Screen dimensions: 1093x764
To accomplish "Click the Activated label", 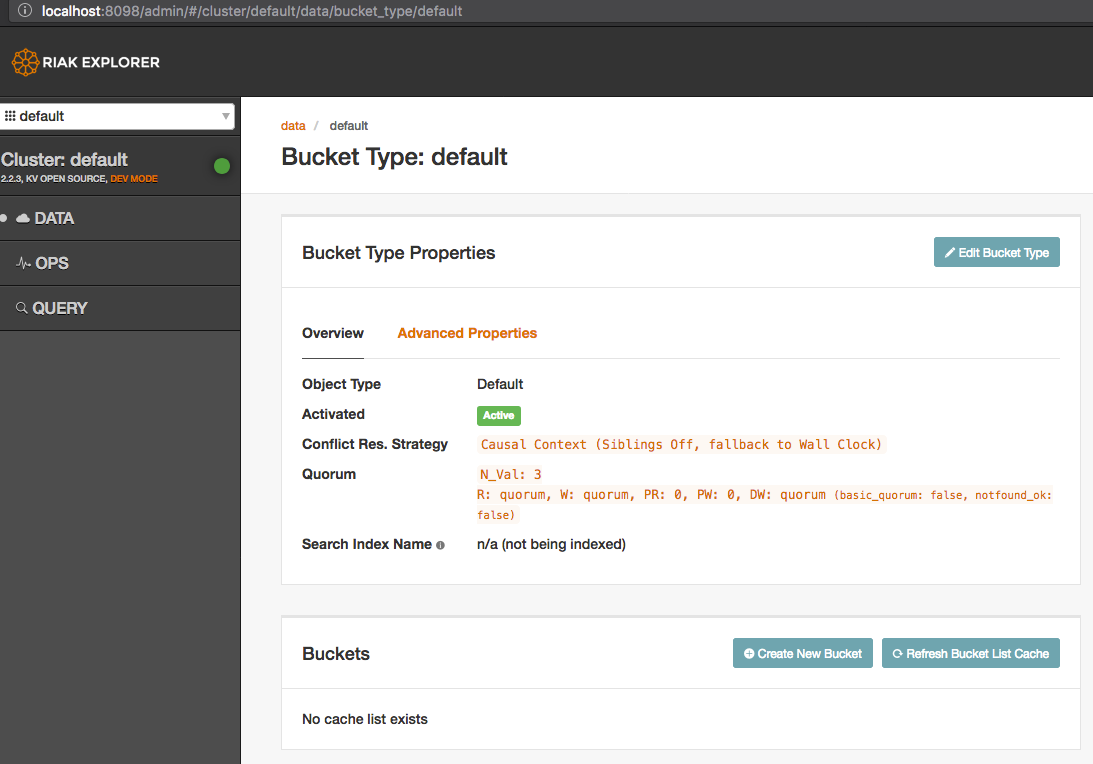I will point(333,414).
